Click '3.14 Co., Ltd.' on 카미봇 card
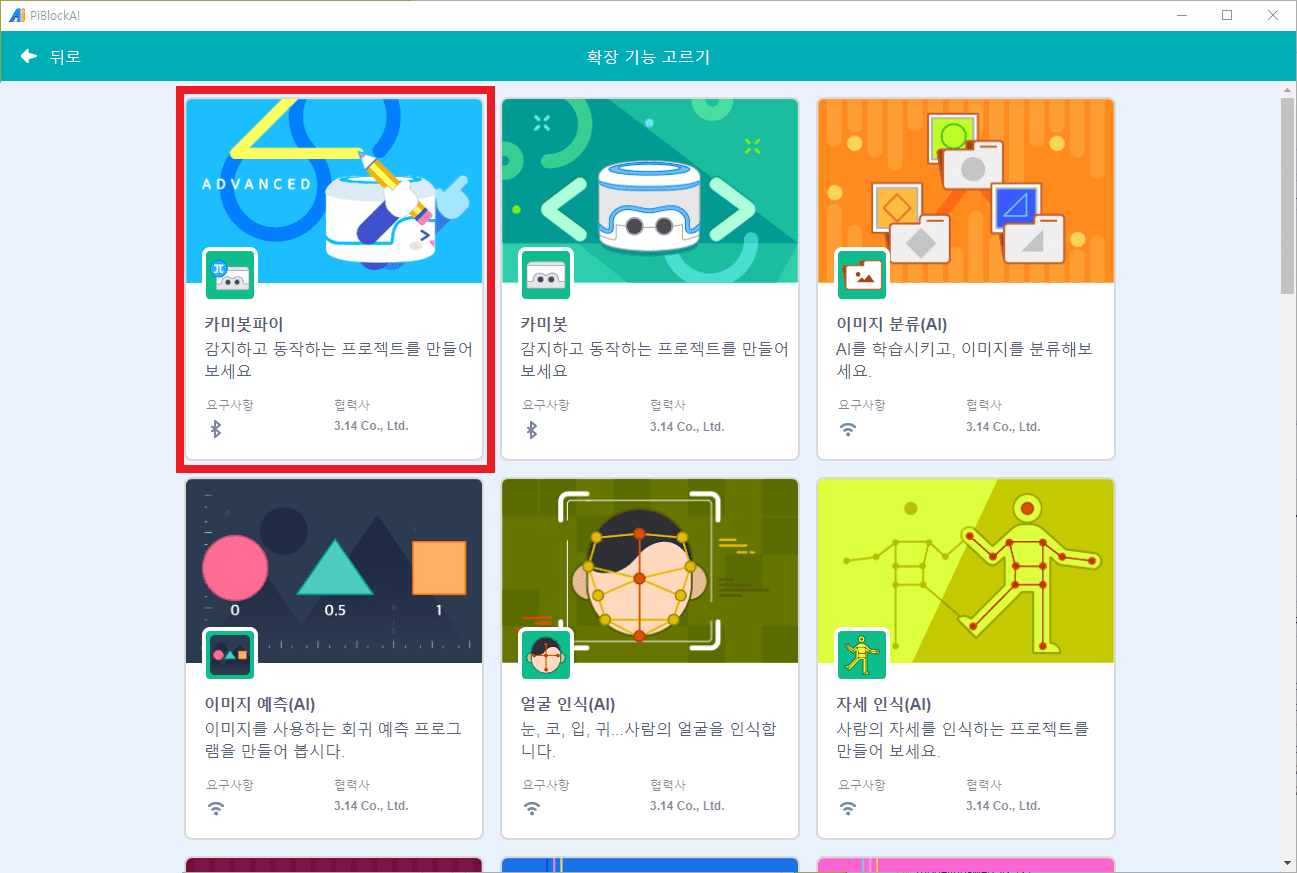 pos(687,426)
